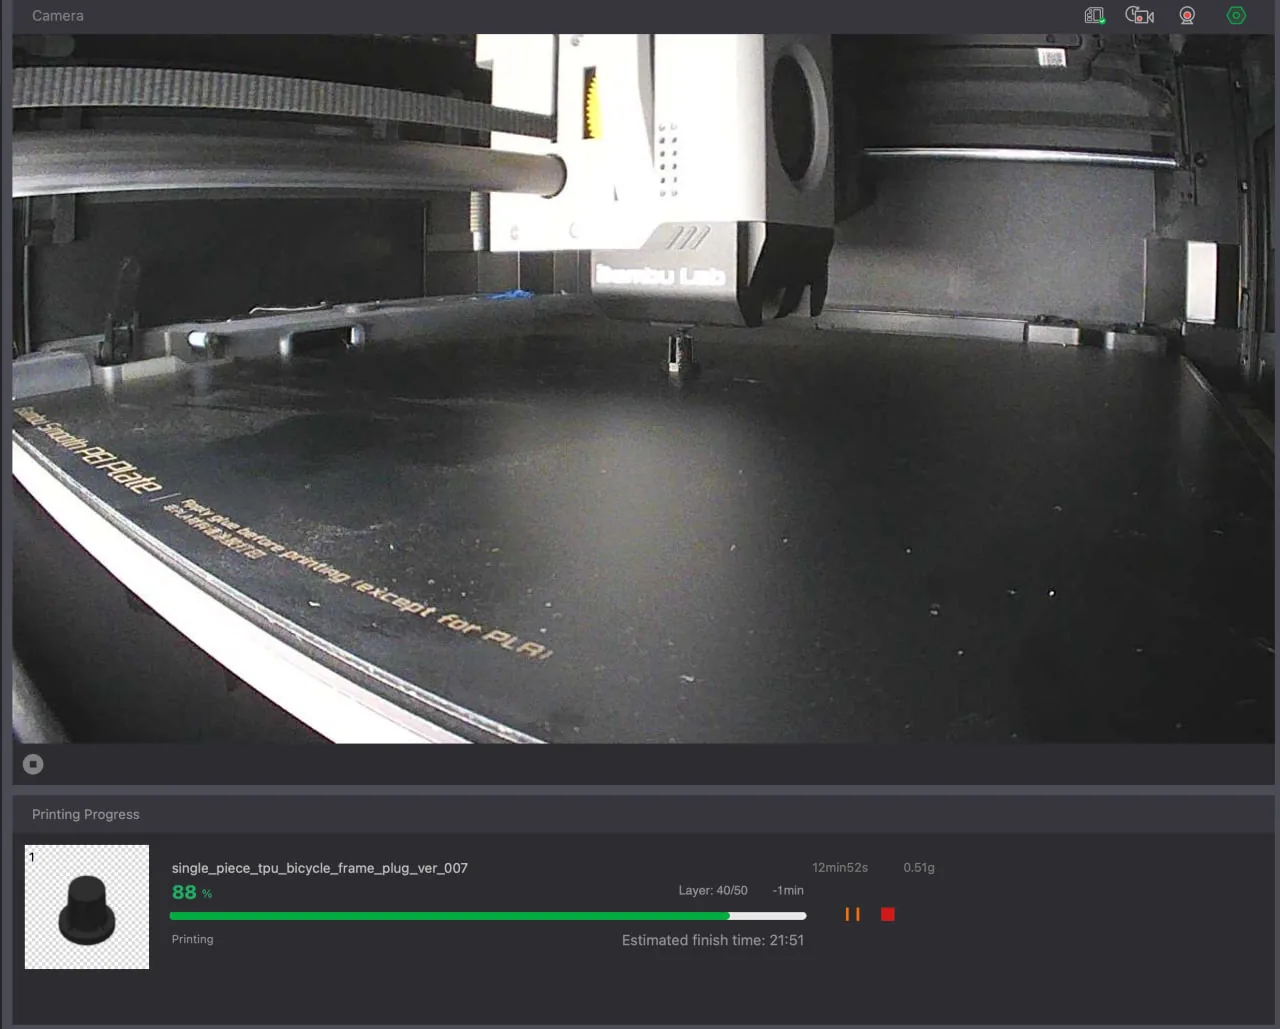
Task: Click the bicycle frame plug model thumbnail
Action: coord(87,907)
